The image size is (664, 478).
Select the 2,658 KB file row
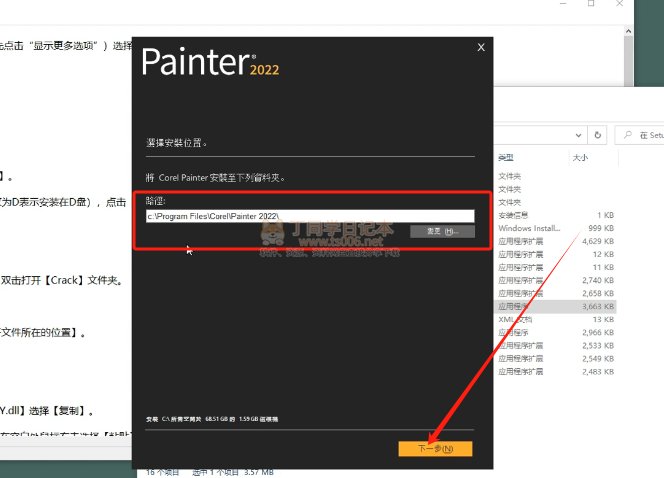pyautogui.click(x=556, y=293)
